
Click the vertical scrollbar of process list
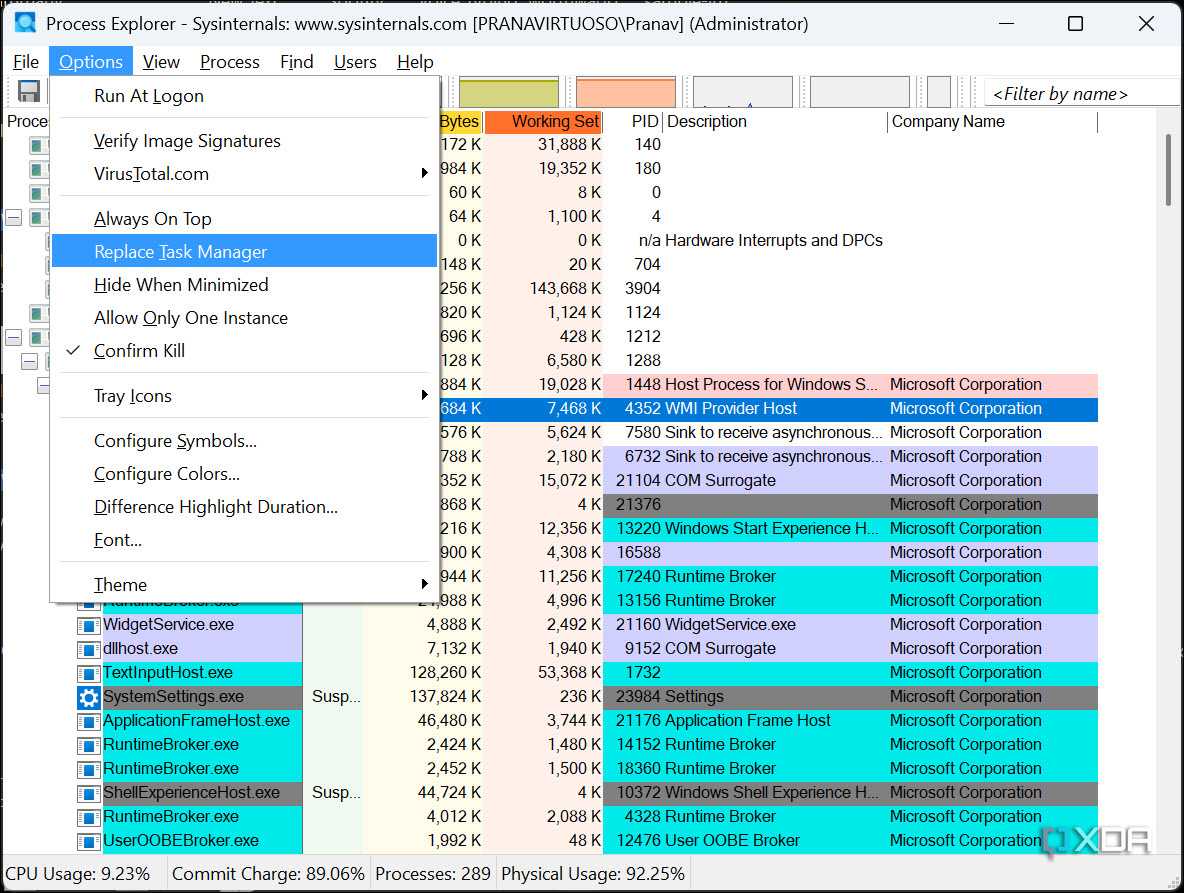[x=1168, y=170]
